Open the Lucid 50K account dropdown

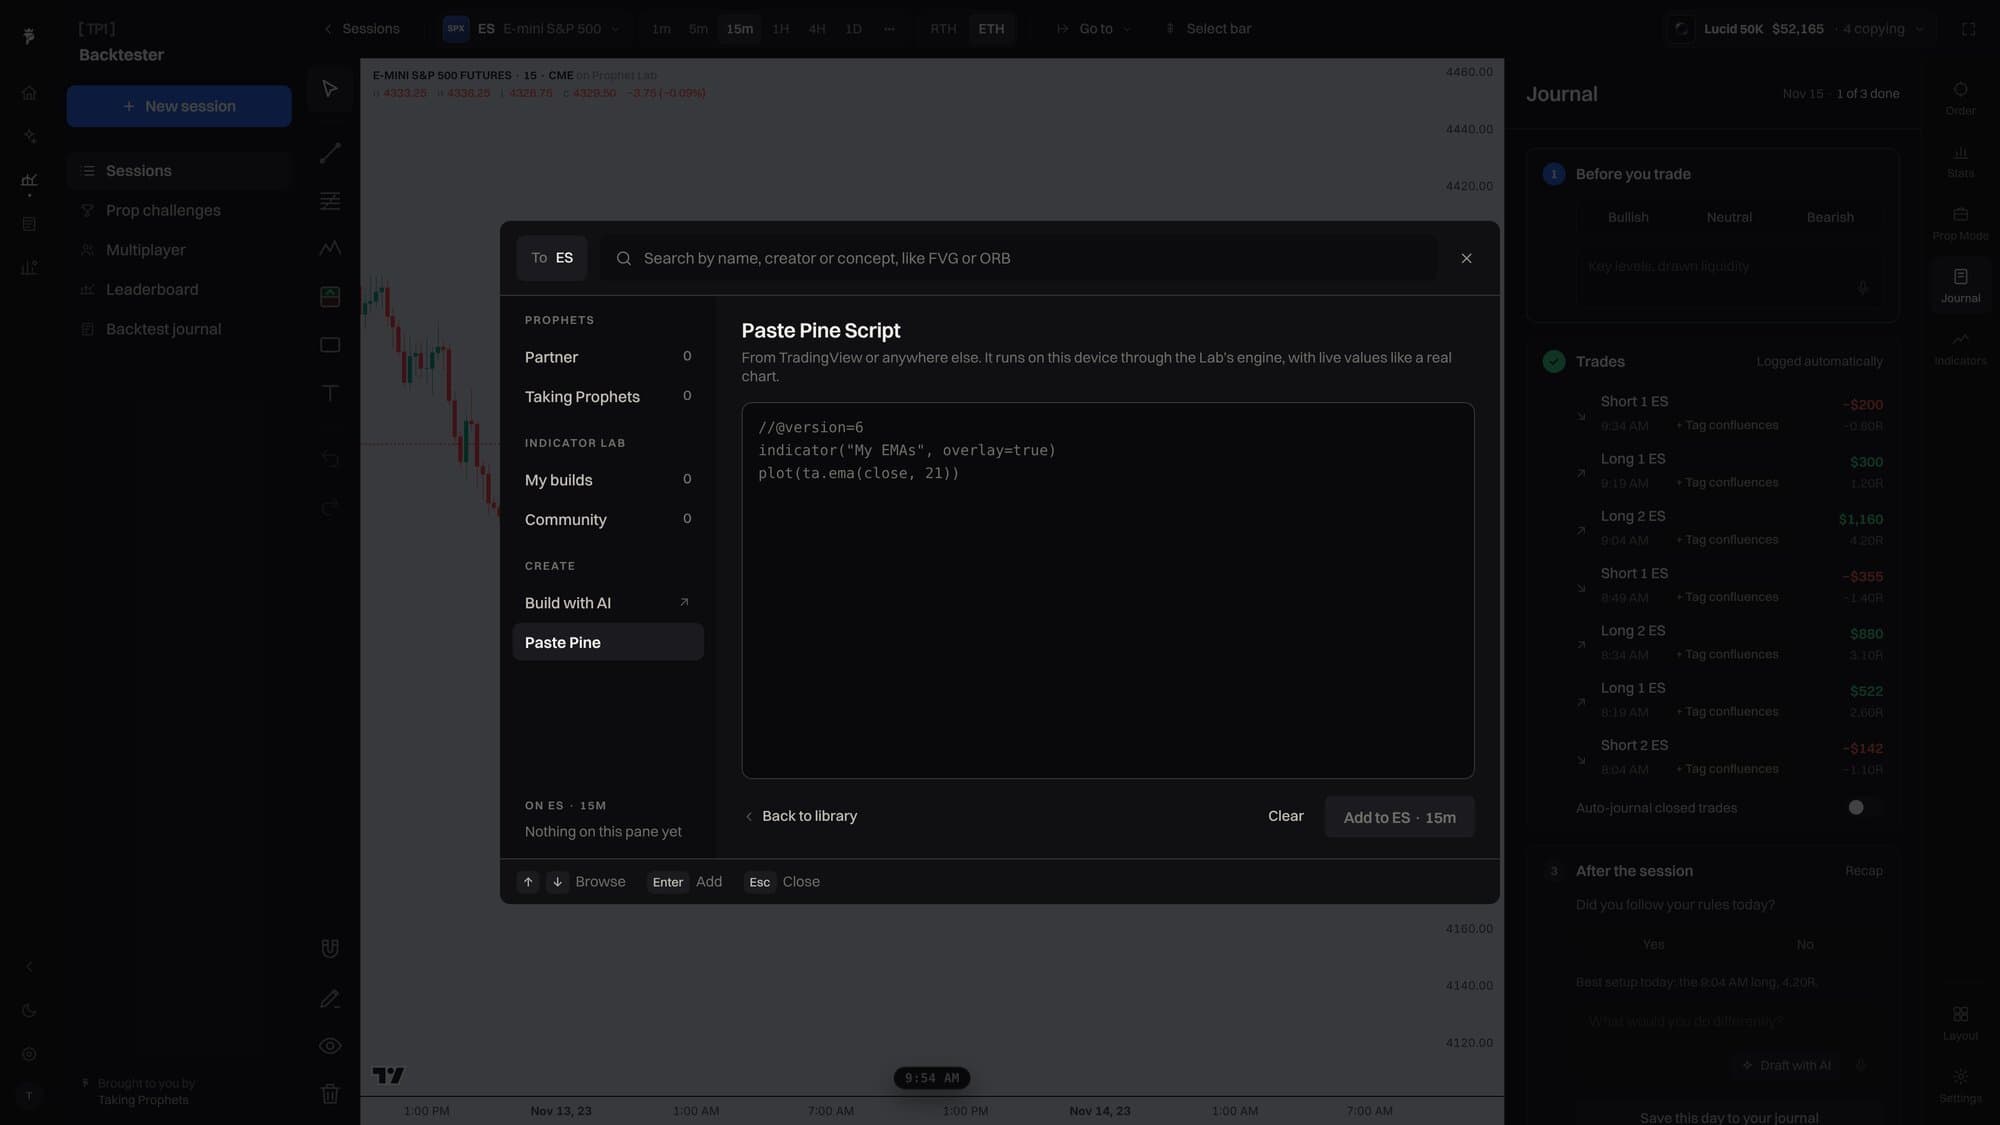point(1798,29)
